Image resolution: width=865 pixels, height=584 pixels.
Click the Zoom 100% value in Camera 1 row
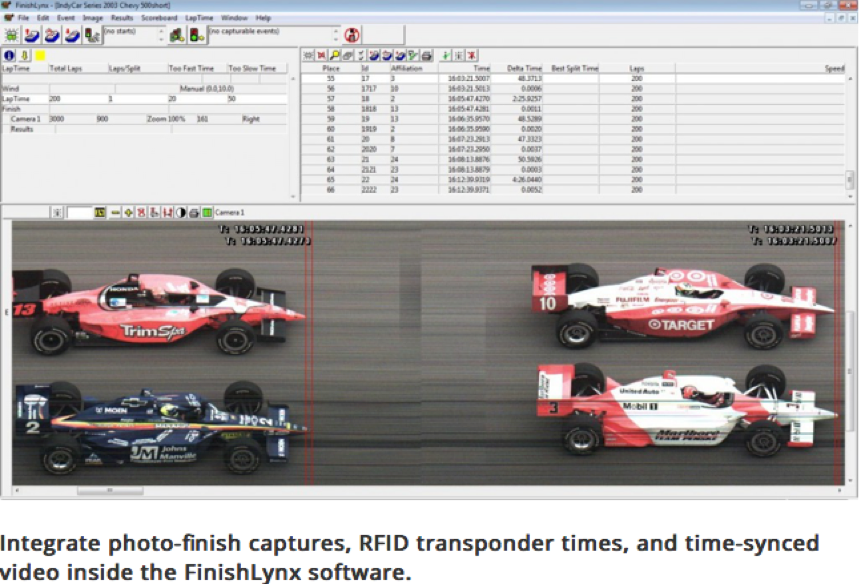click(x=165, y=119)
